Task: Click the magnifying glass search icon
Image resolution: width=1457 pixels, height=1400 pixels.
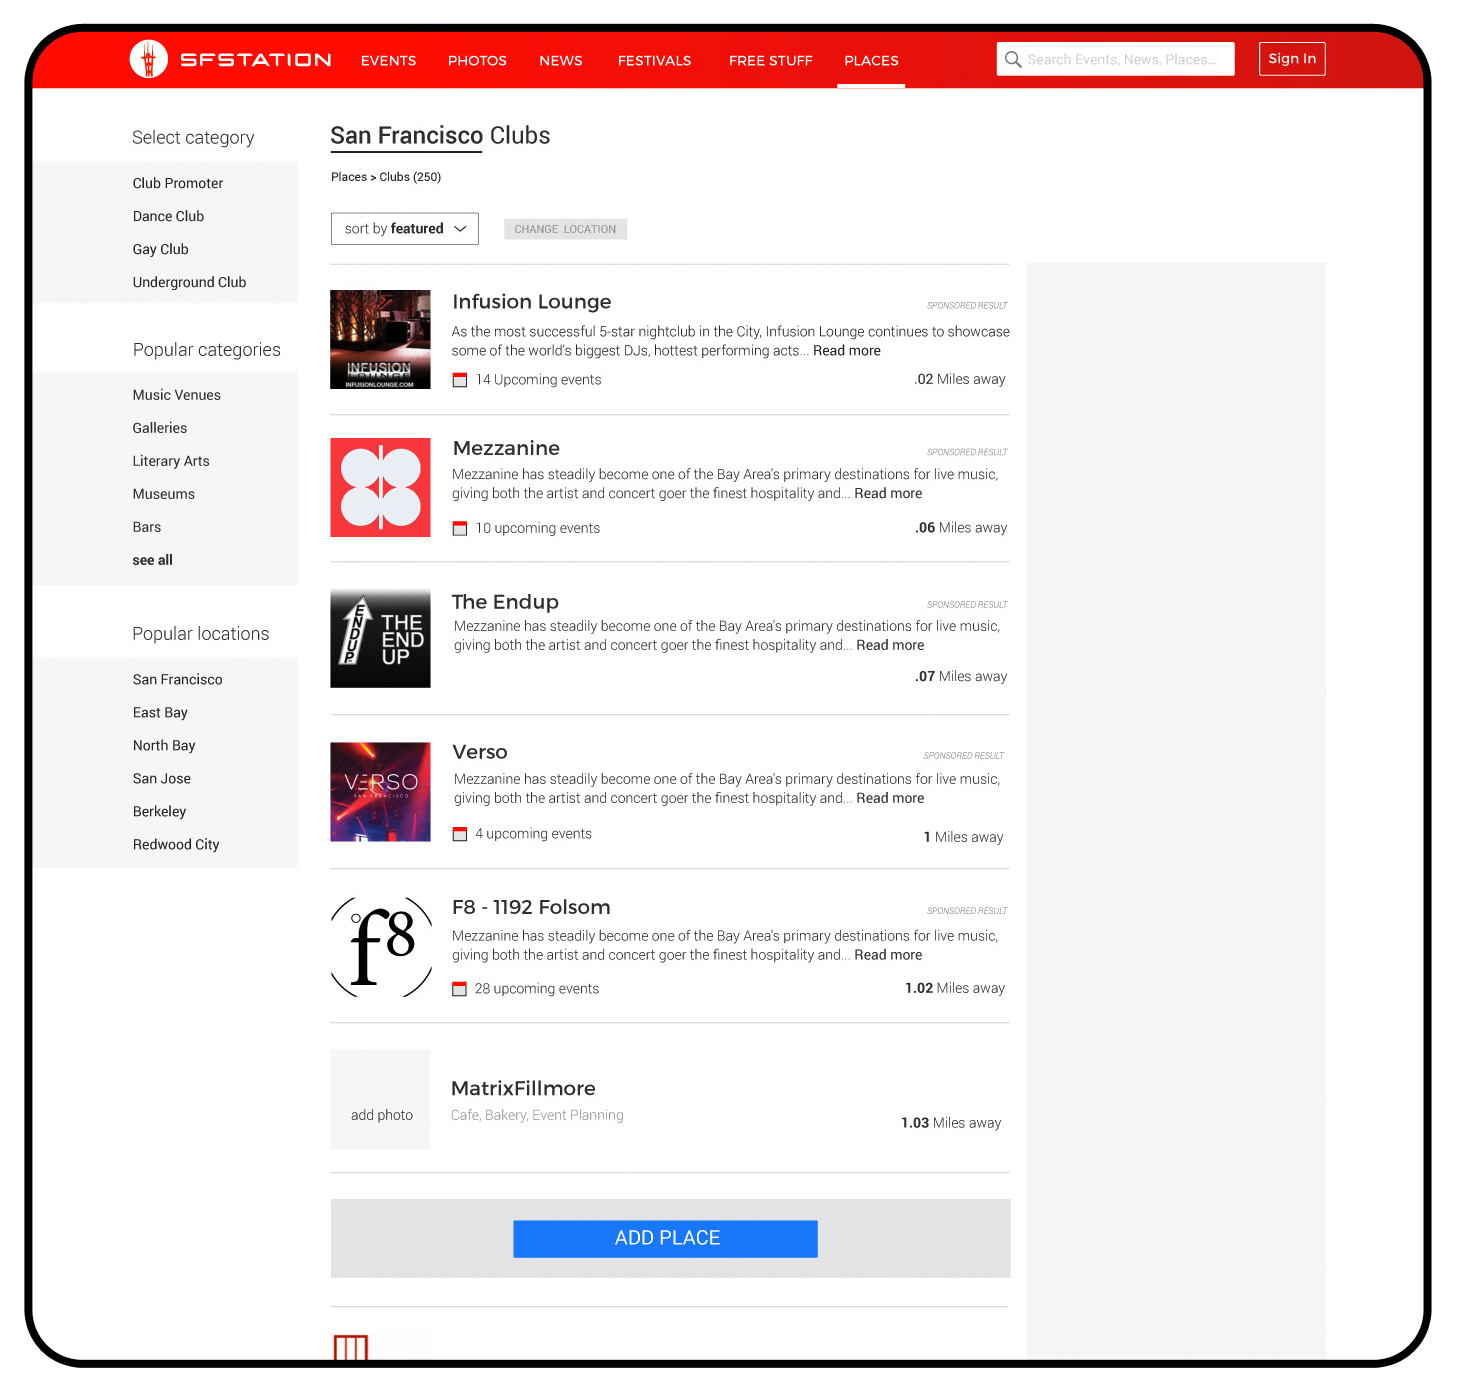Action: (1013, 59)
